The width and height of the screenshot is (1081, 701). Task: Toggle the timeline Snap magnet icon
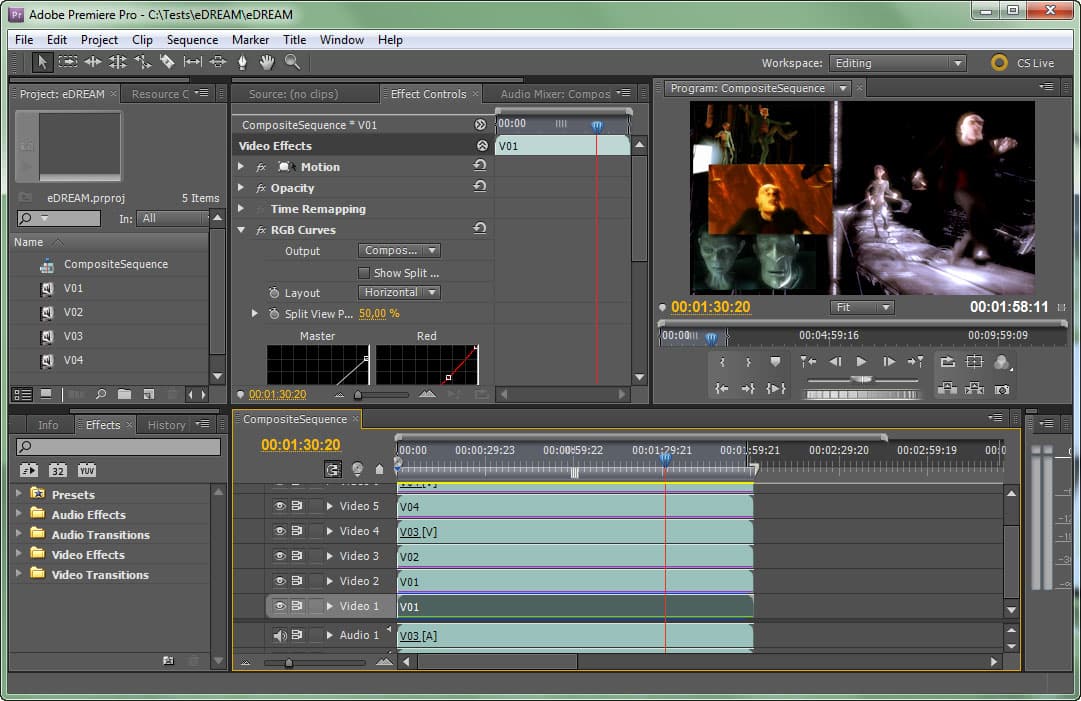click(333, 469)
